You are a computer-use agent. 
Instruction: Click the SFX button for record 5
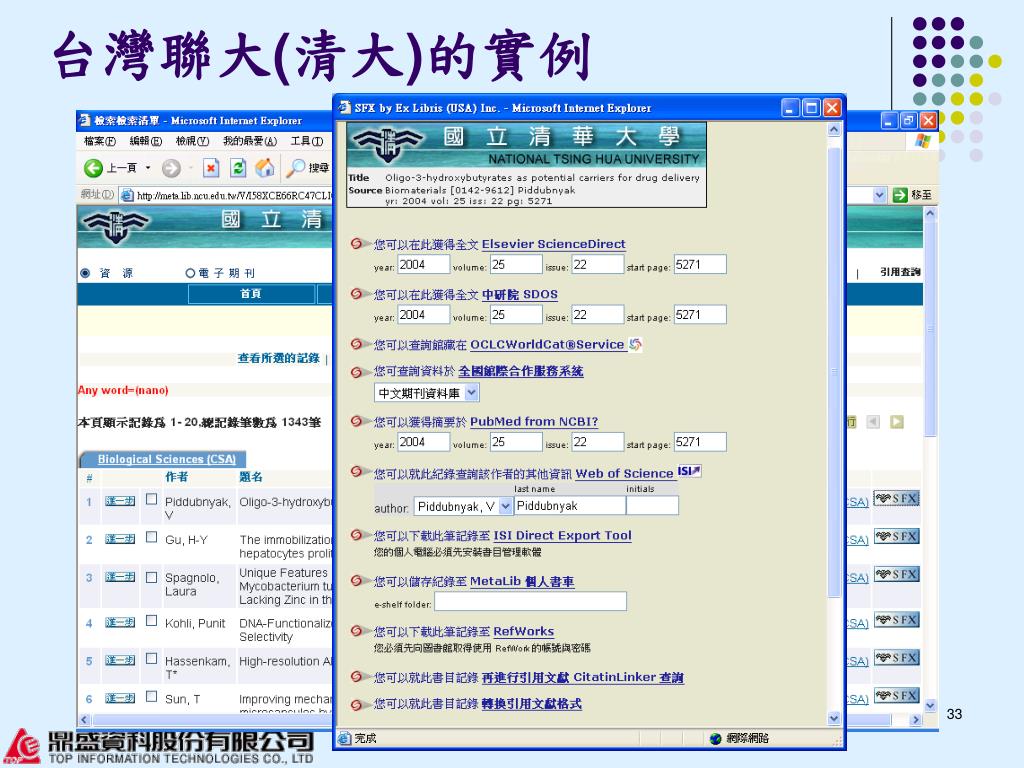click(x=897, y=658)
